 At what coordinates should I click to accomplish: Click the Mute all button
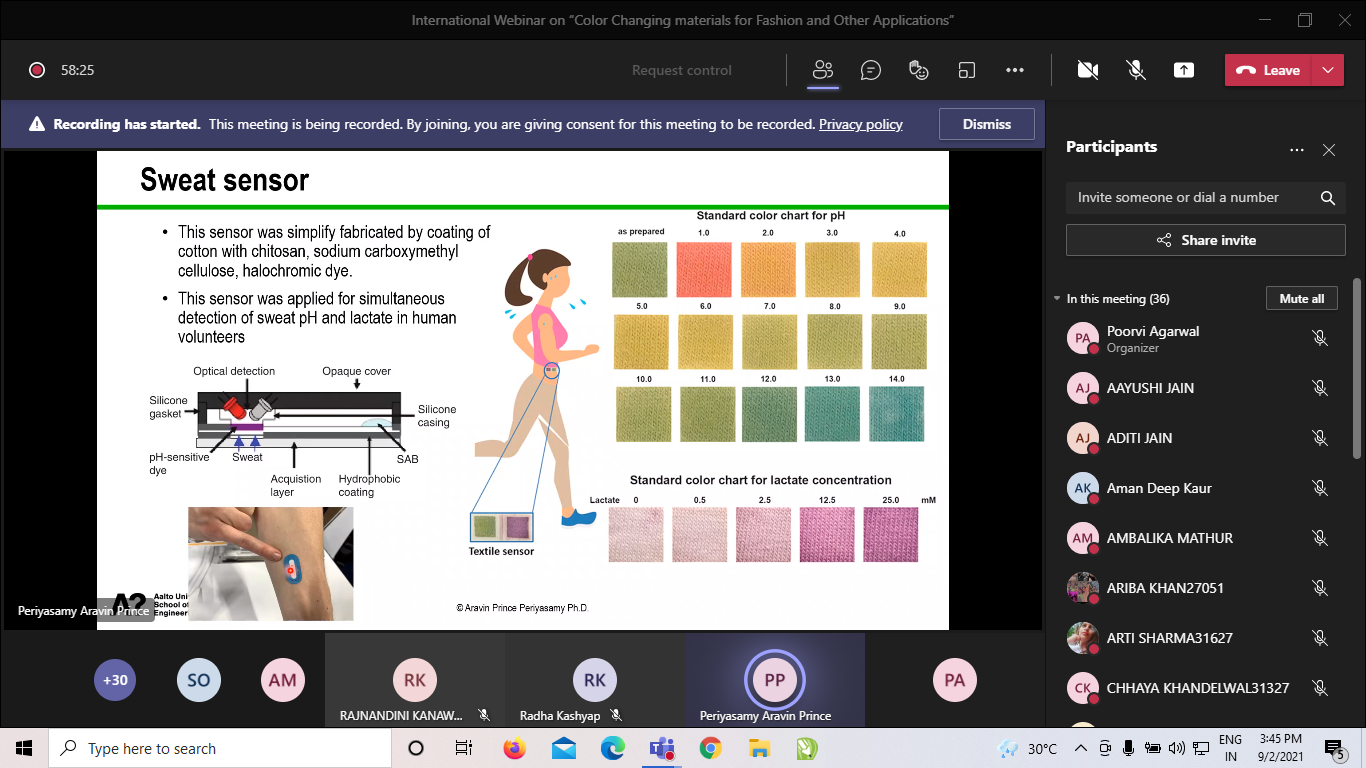[1301, 299]
